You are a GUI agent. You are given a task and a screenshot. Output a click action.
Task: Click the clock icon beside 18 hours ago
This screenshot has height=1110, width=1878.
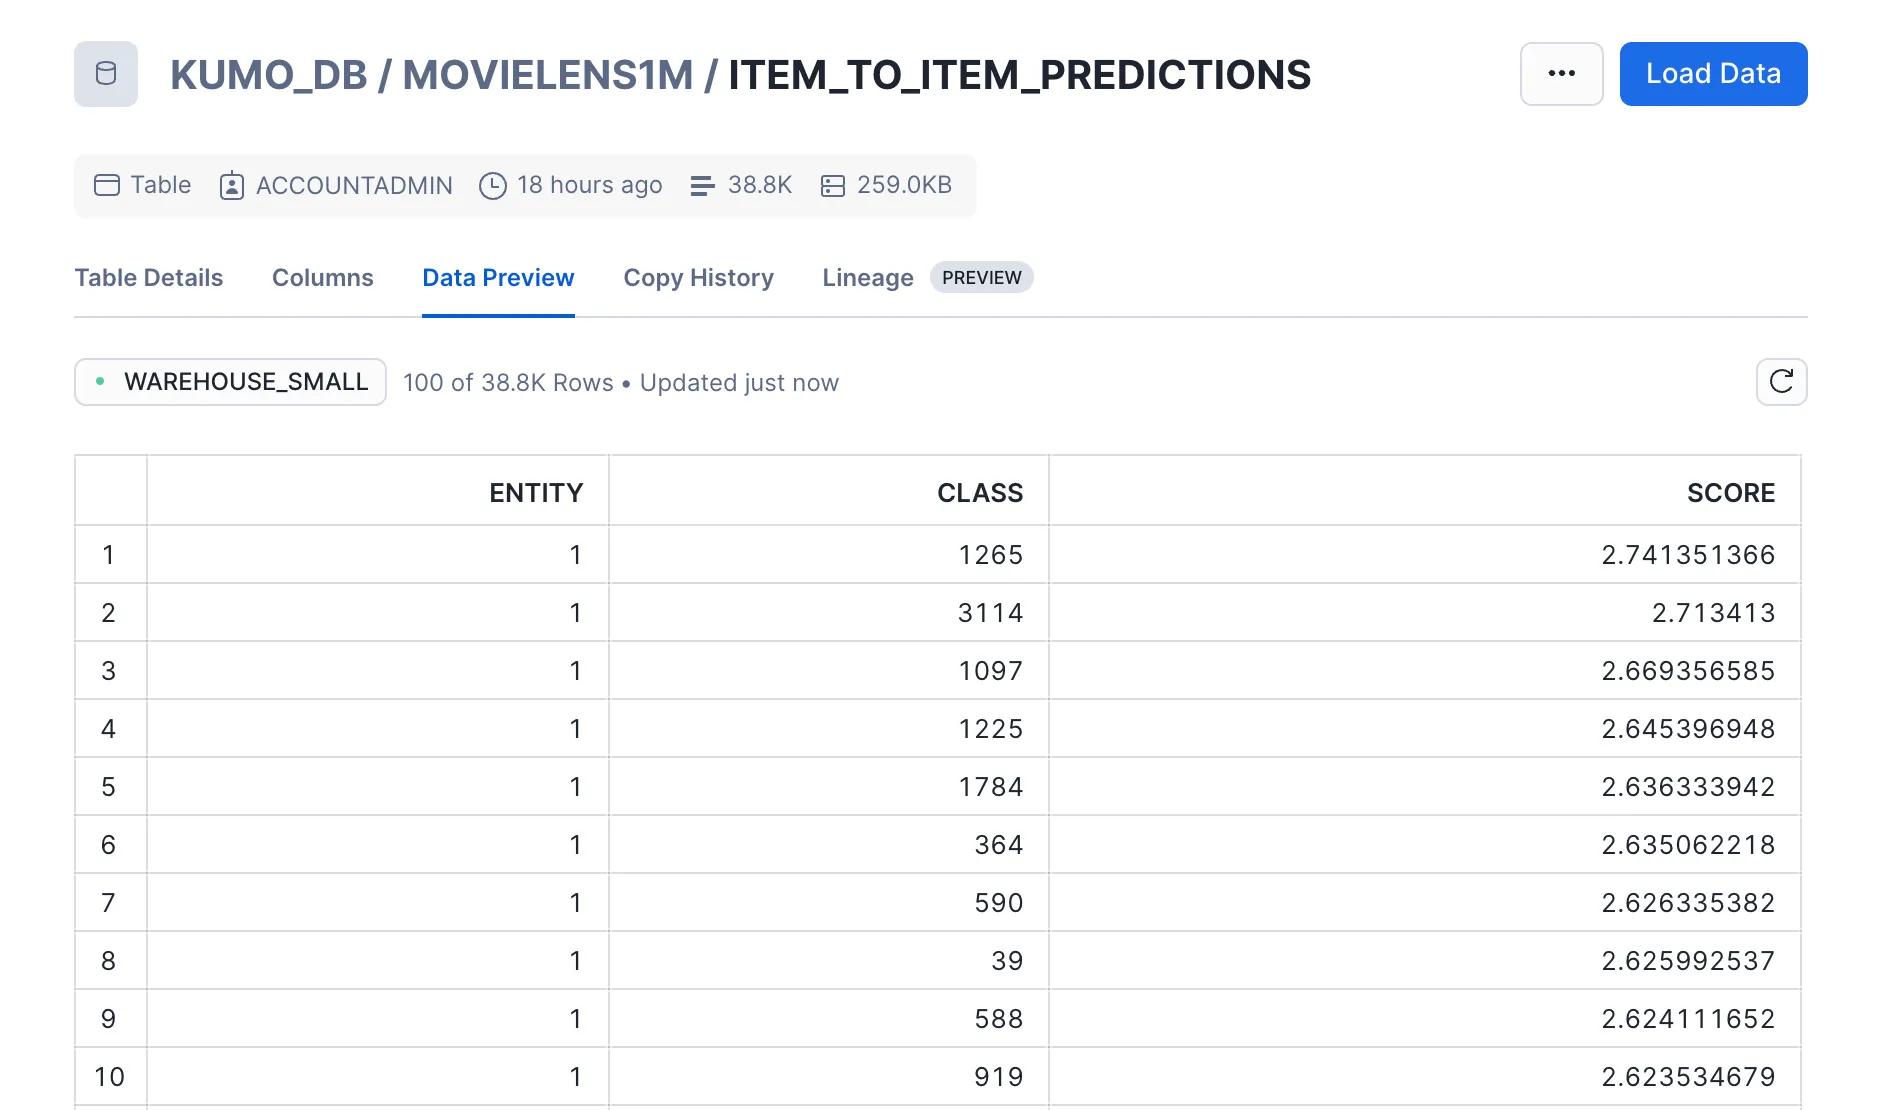492,186
